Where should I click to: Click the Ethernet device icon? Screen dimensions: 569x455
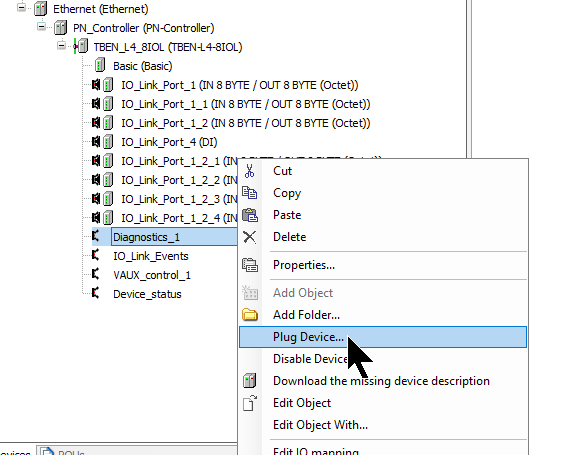click(x=41, y=9)
